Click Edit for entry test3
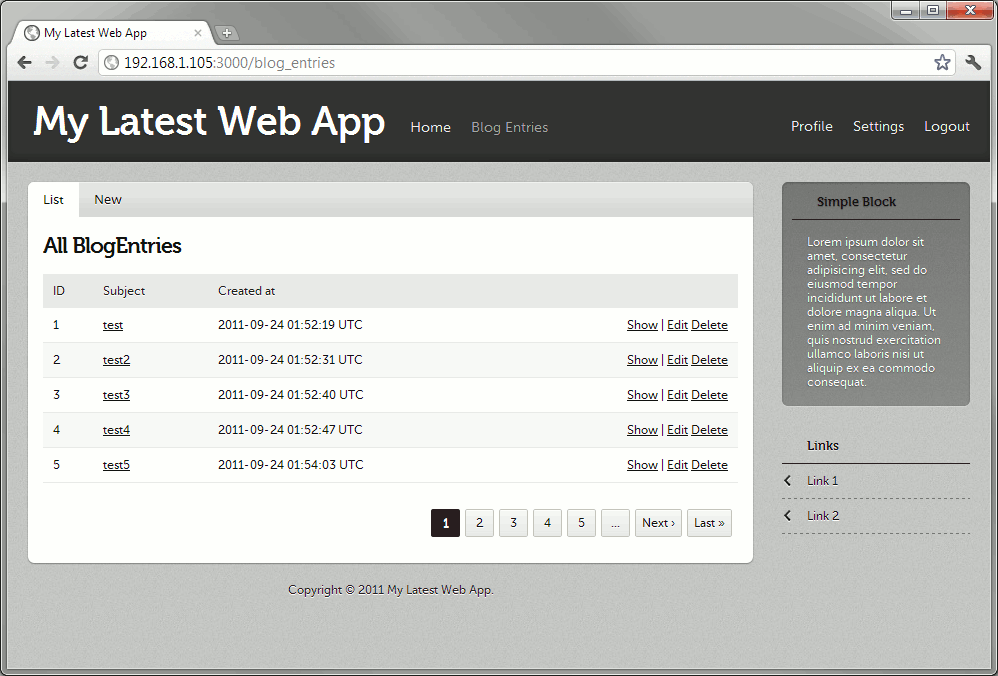Screen dimensions: 998x676 [x=677, y=395]
